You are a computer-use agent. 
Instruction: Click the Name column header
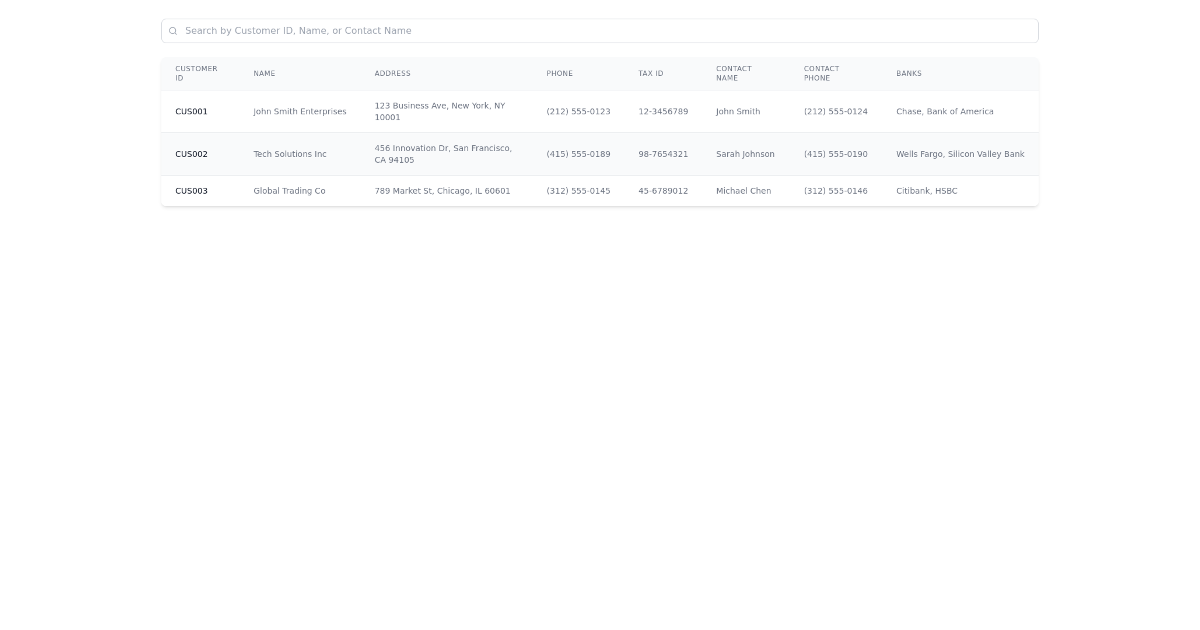[x=264, y=74]
